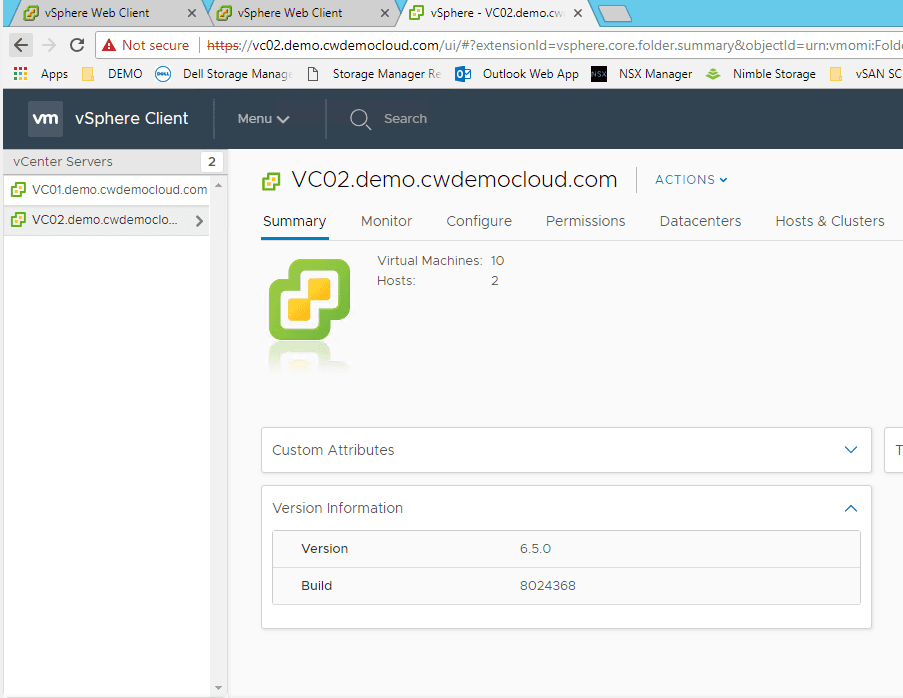Image resolution: width=903 pixels, height=698 pixels.
Task: Select VC01.demo.cwdemocloud.com in sidebar
Action: click(x=107, y=189)
